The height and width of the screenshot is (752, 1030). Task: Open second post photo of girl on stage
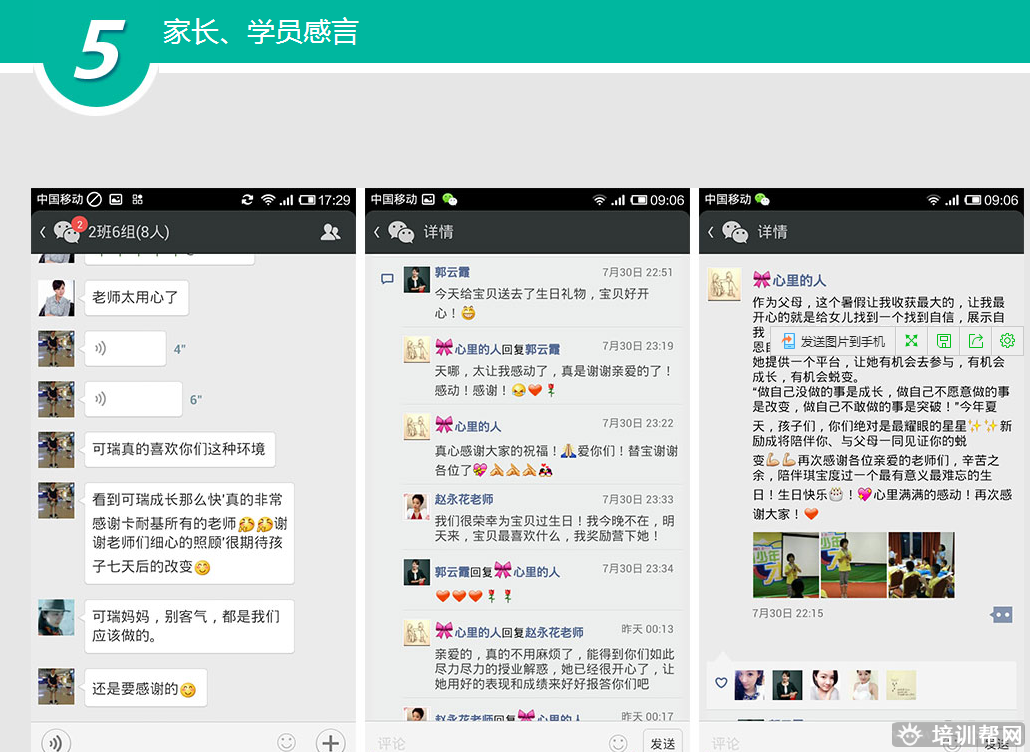click(x=853, y=564)
